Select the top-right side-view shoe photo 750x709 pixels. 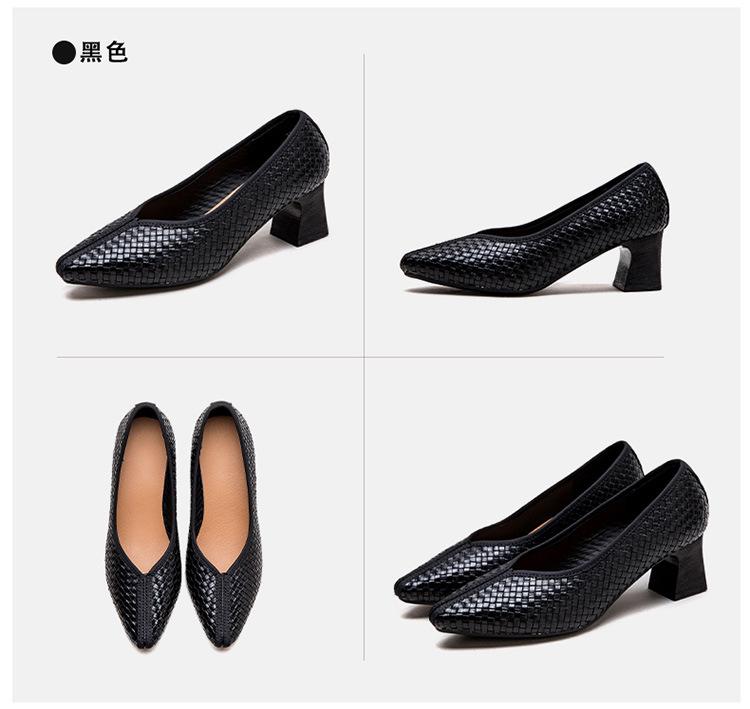click(535, 227)
